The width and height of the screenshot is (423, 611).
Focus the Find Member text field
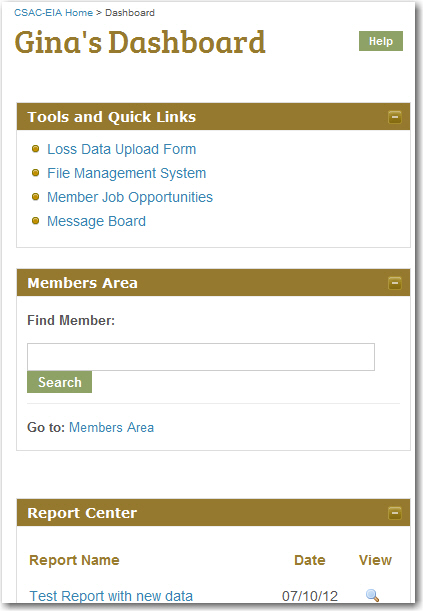point(201,357)
